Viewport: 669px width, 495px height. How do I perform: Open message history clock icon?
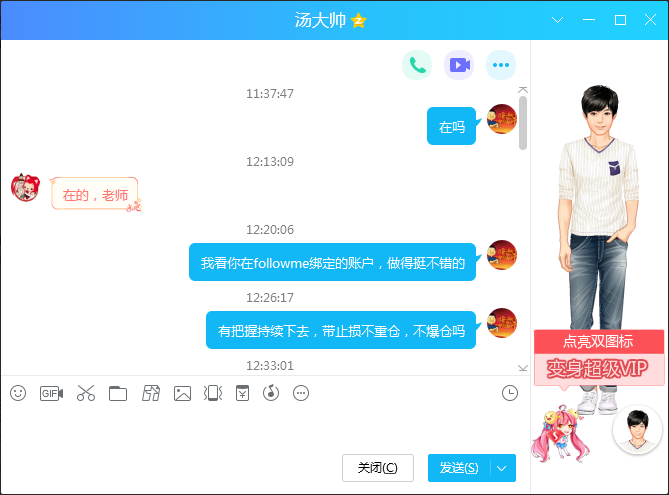point(510,393)
